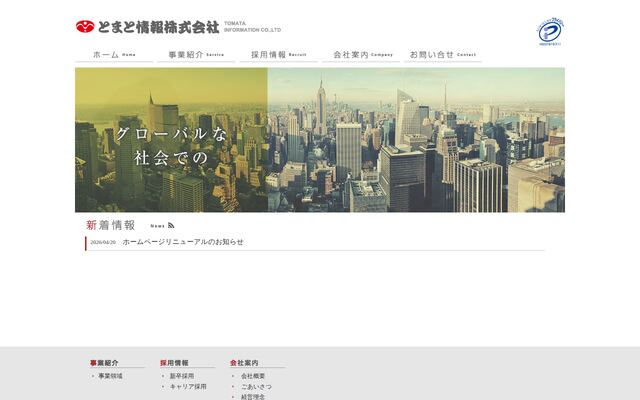Viewport: 640px width, 400px height.
Task: Open footer 事業紹介 heading link
Action: (x=104, y=363)
